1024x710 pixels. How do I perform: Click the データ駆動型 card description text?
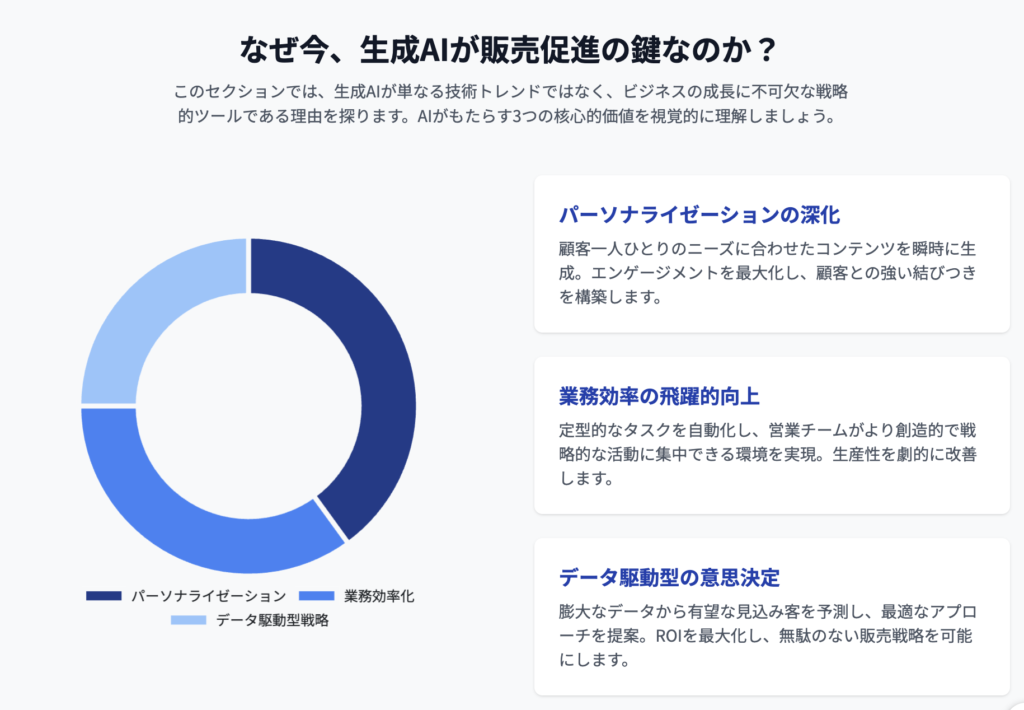767,636
